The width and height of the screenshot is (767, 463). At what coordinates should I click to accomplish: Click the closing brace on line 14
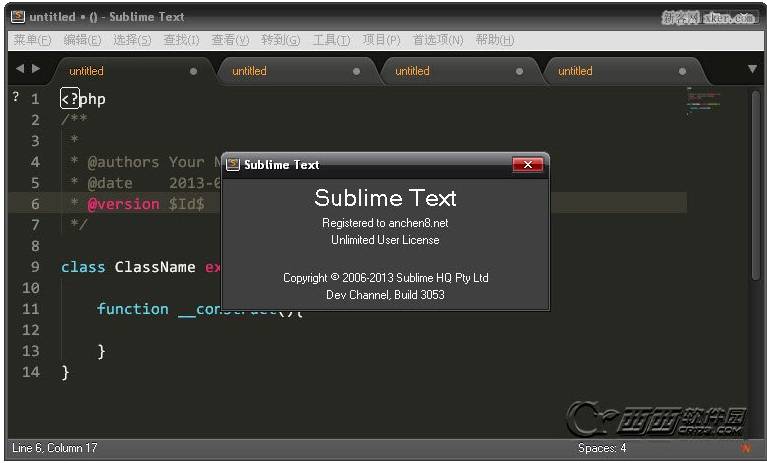[x=65, y=373]
